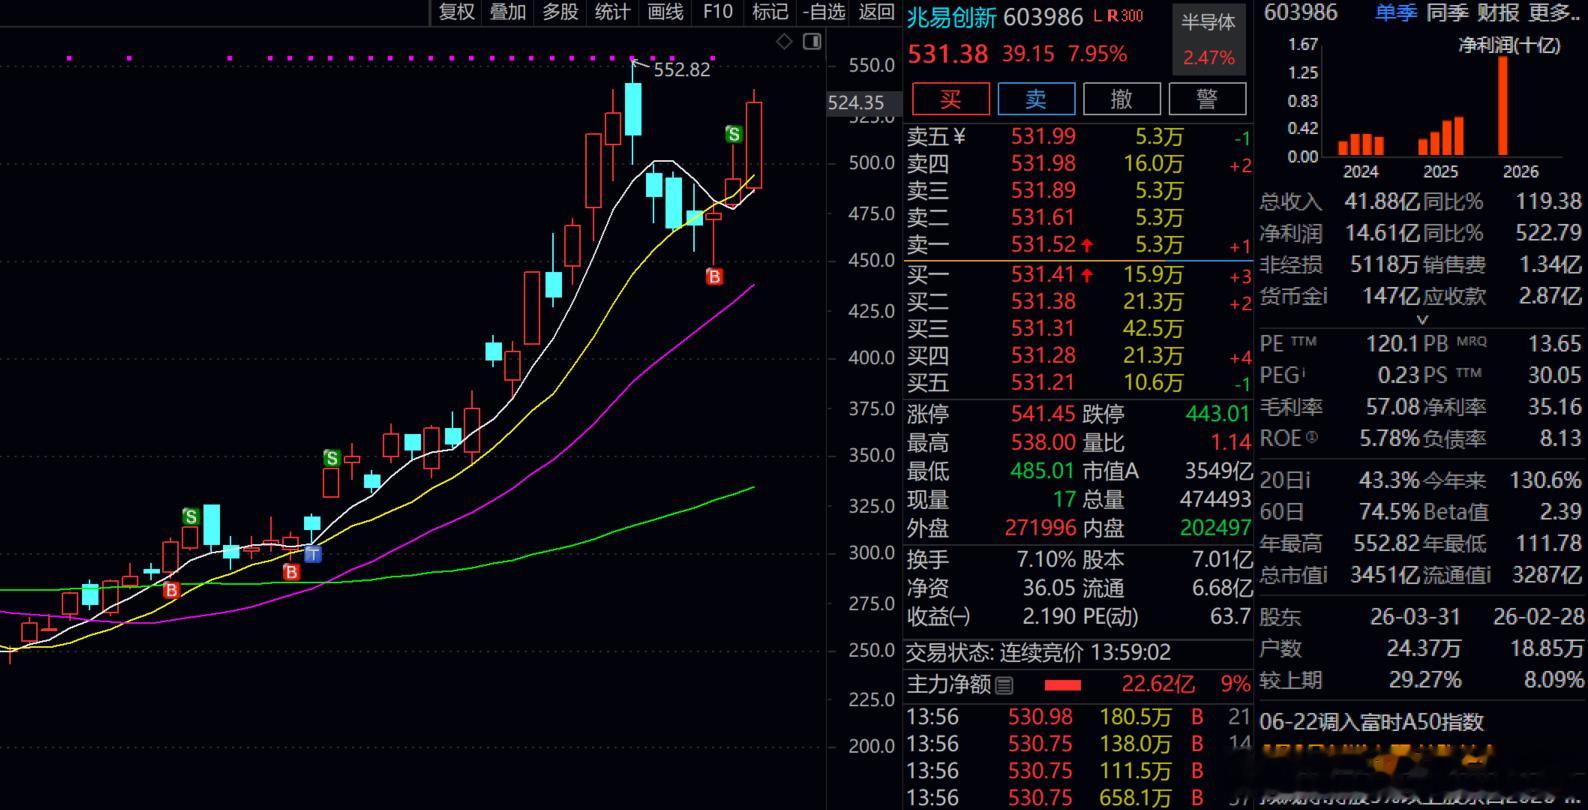Click the green S marker near the 350 level

click(332, 458)
